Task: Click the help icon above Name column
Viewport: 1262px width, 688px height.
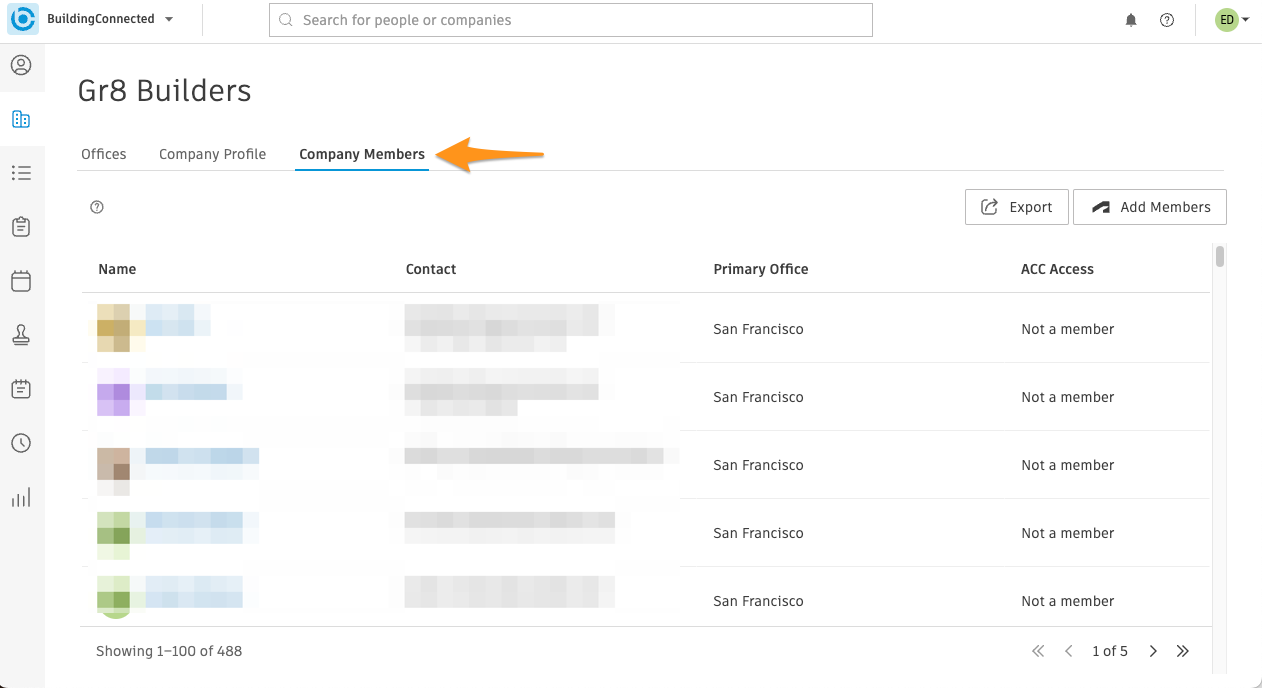Action: point(97,207)
